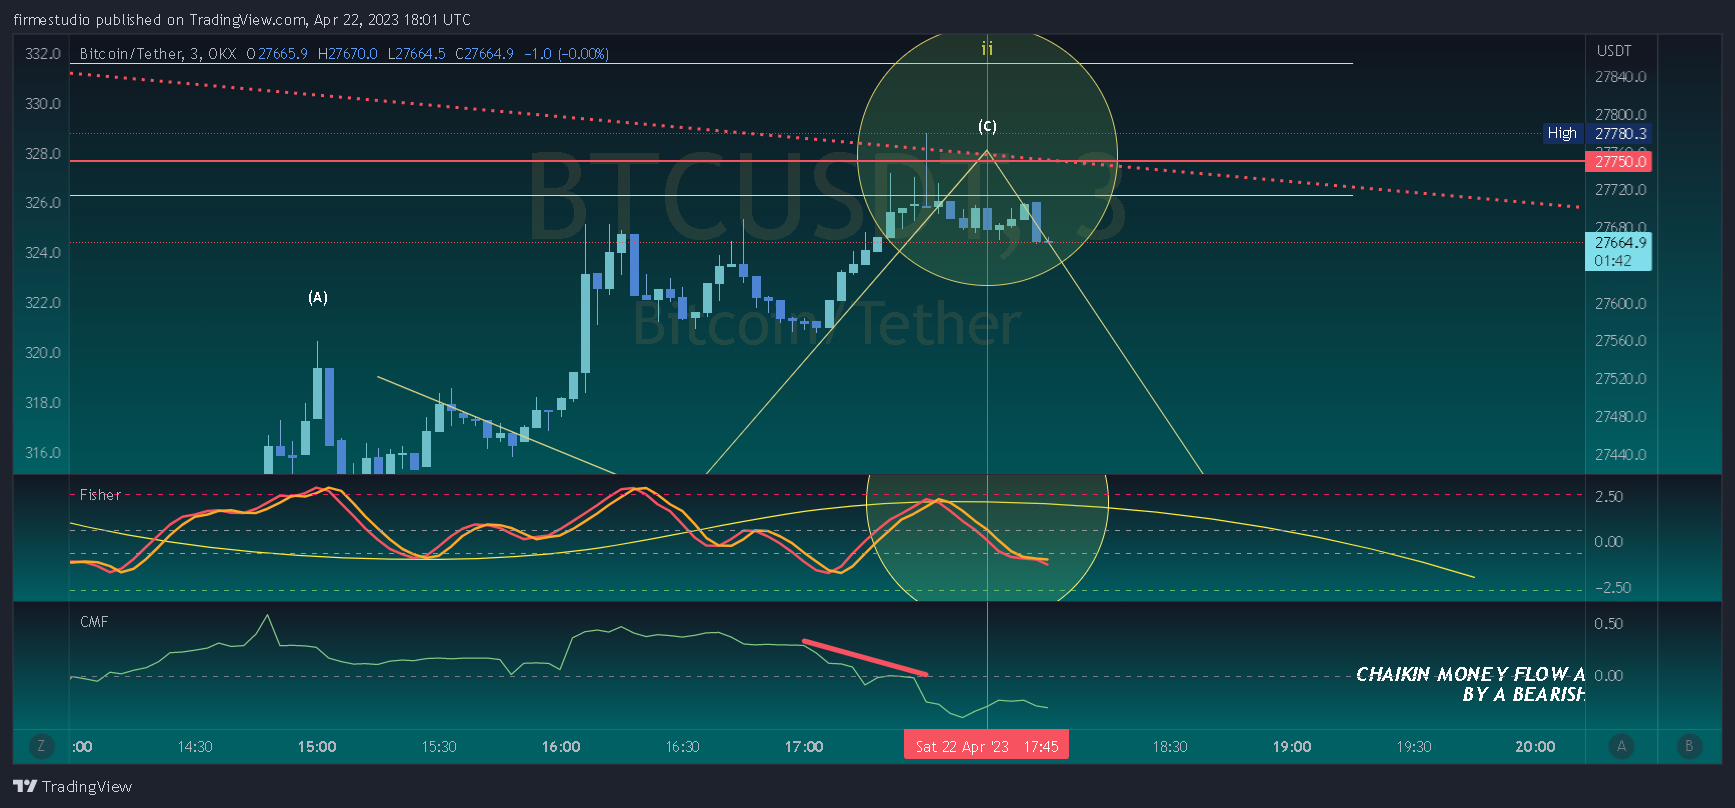
Task: Click the 19:00 time axis label
Action: click(1292, 747)
